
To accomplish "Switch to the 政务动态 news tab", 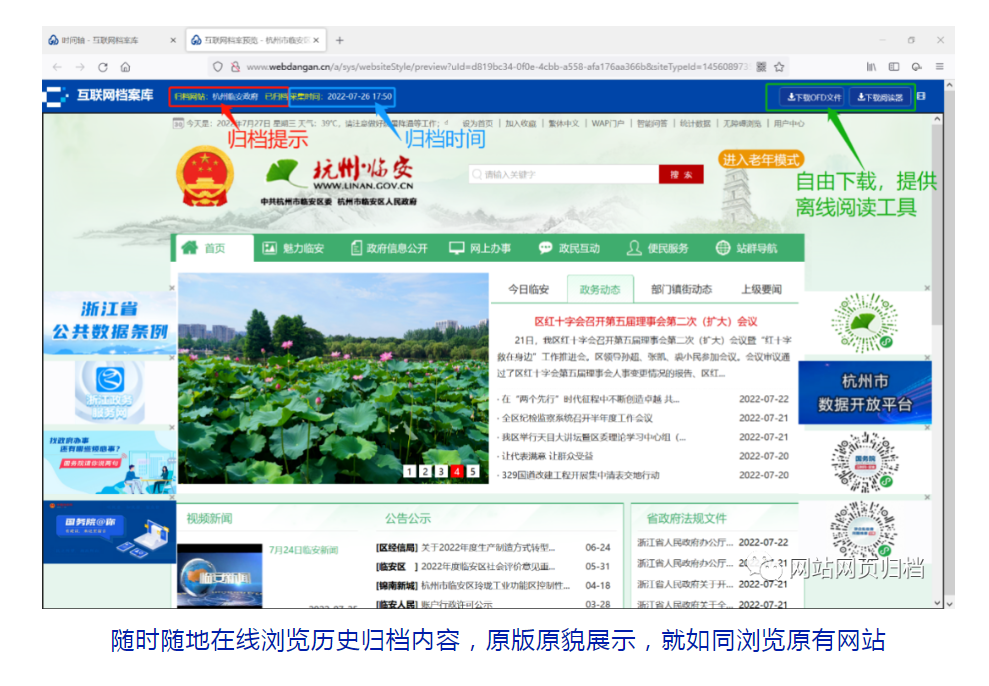I will (x=600, y=289).
